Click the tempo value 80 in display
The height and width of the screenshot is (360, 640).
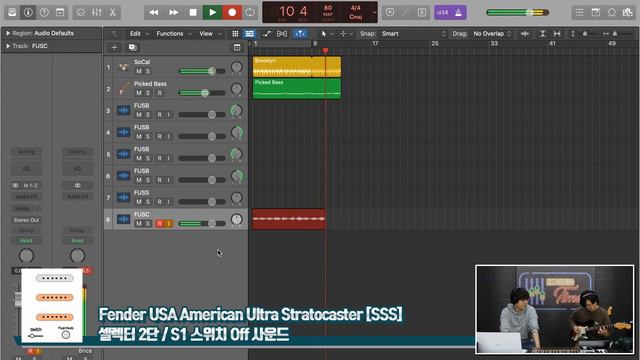click(328, 8)
